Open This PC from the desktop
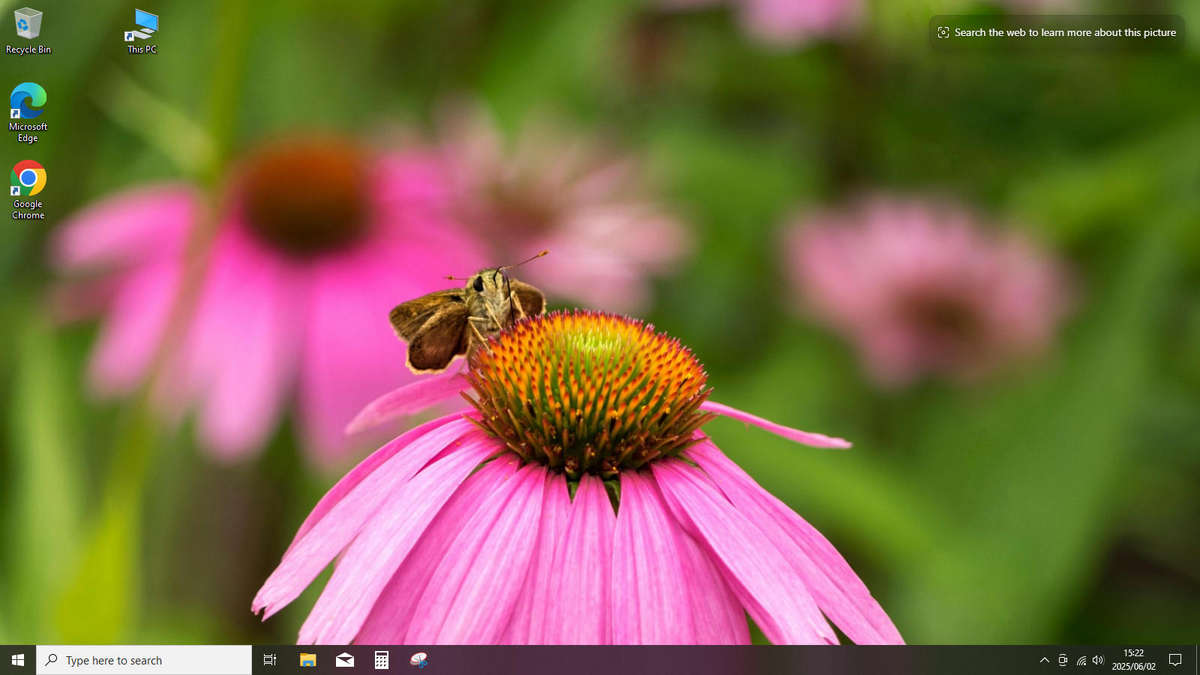The image size is (1200, 675). tap(142, 22)
